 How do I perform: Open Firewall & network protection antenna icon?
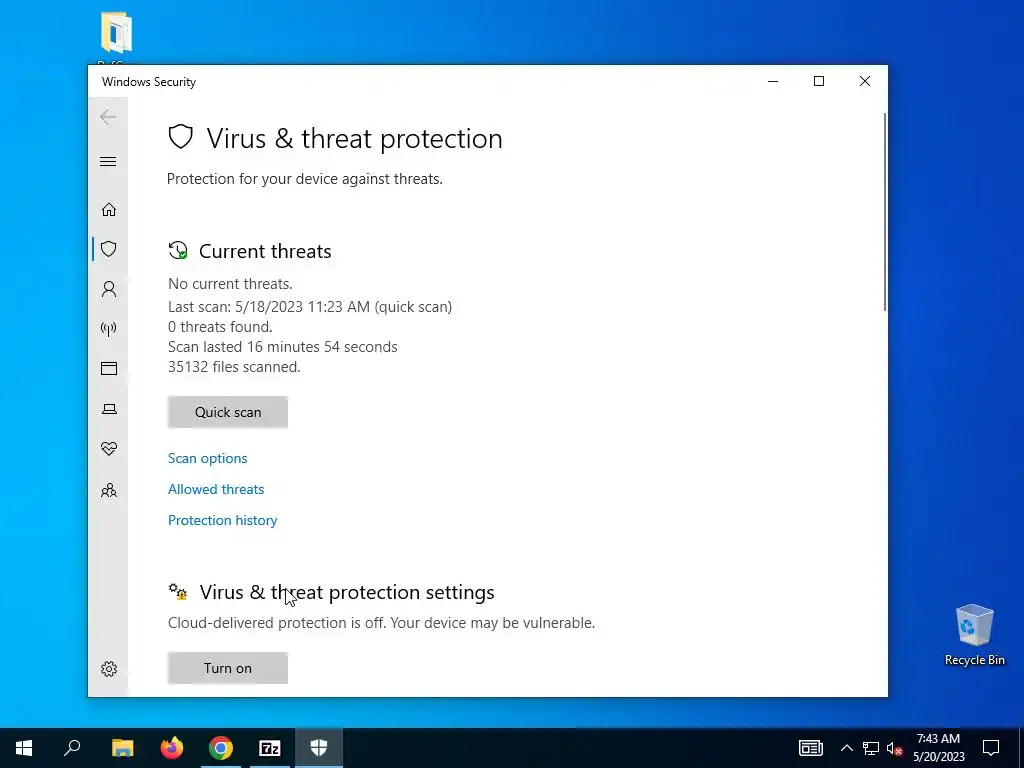coord(108,328)
